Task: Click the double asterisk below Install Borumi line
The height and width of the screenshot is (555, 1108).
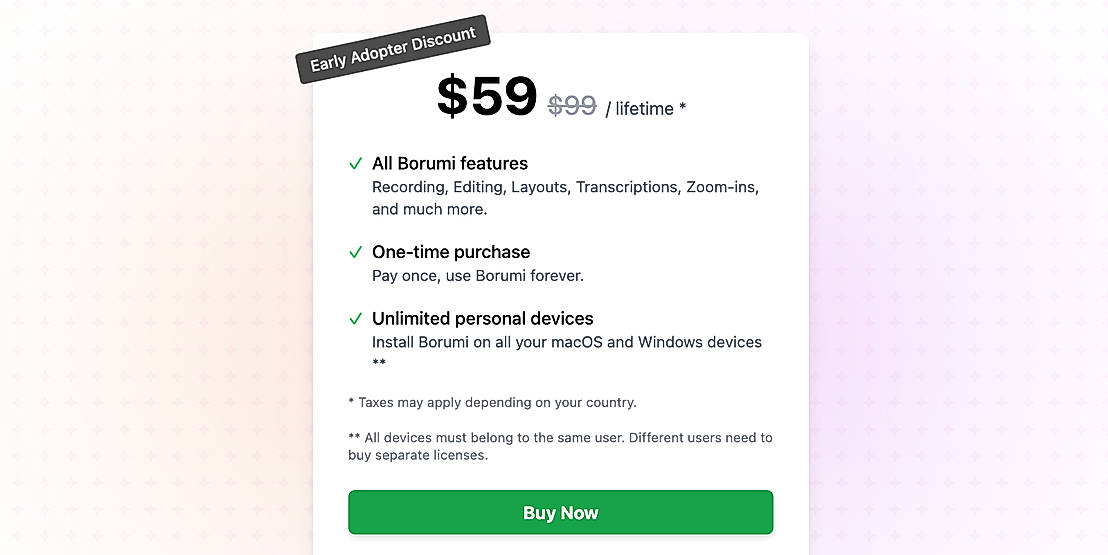Action: (379, 362)
